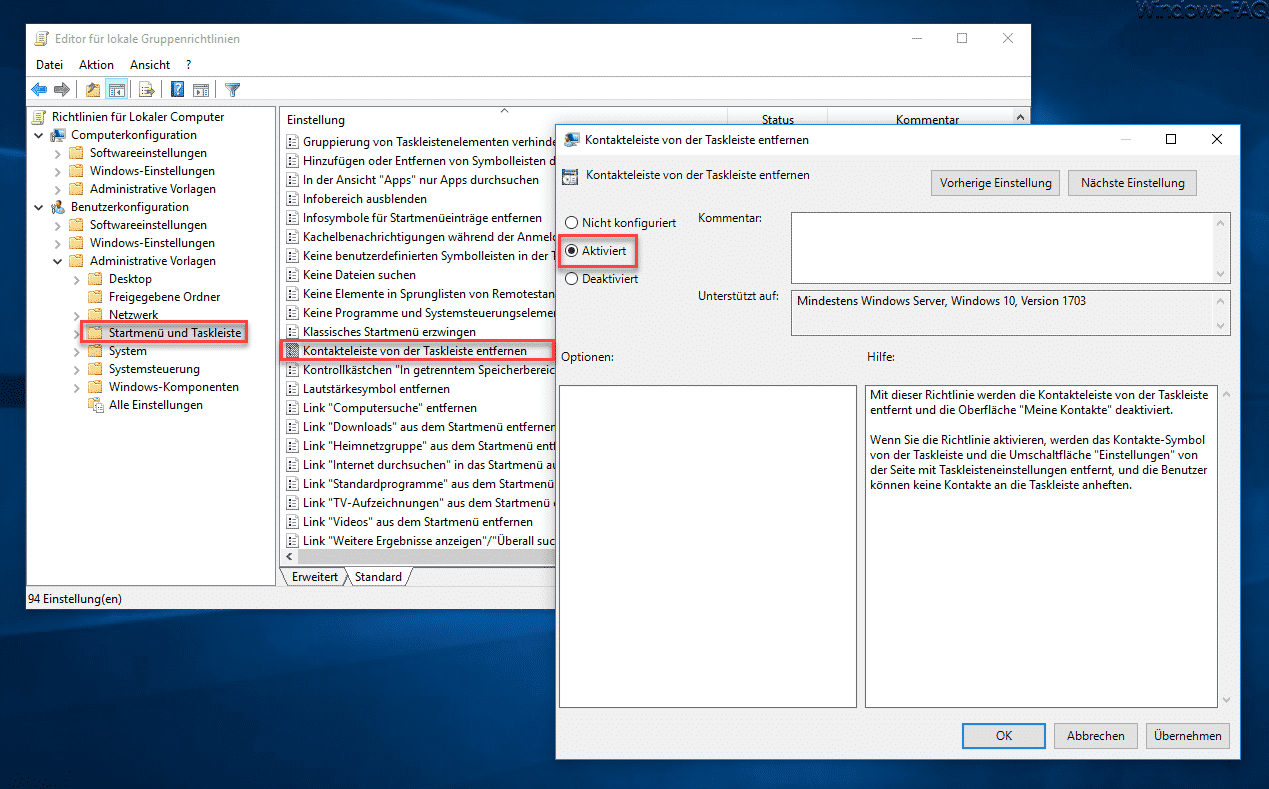This screenshot has height=789, width=1269.
Task: Expand the Desktop tree node
Action: click(x=77, y=279)
